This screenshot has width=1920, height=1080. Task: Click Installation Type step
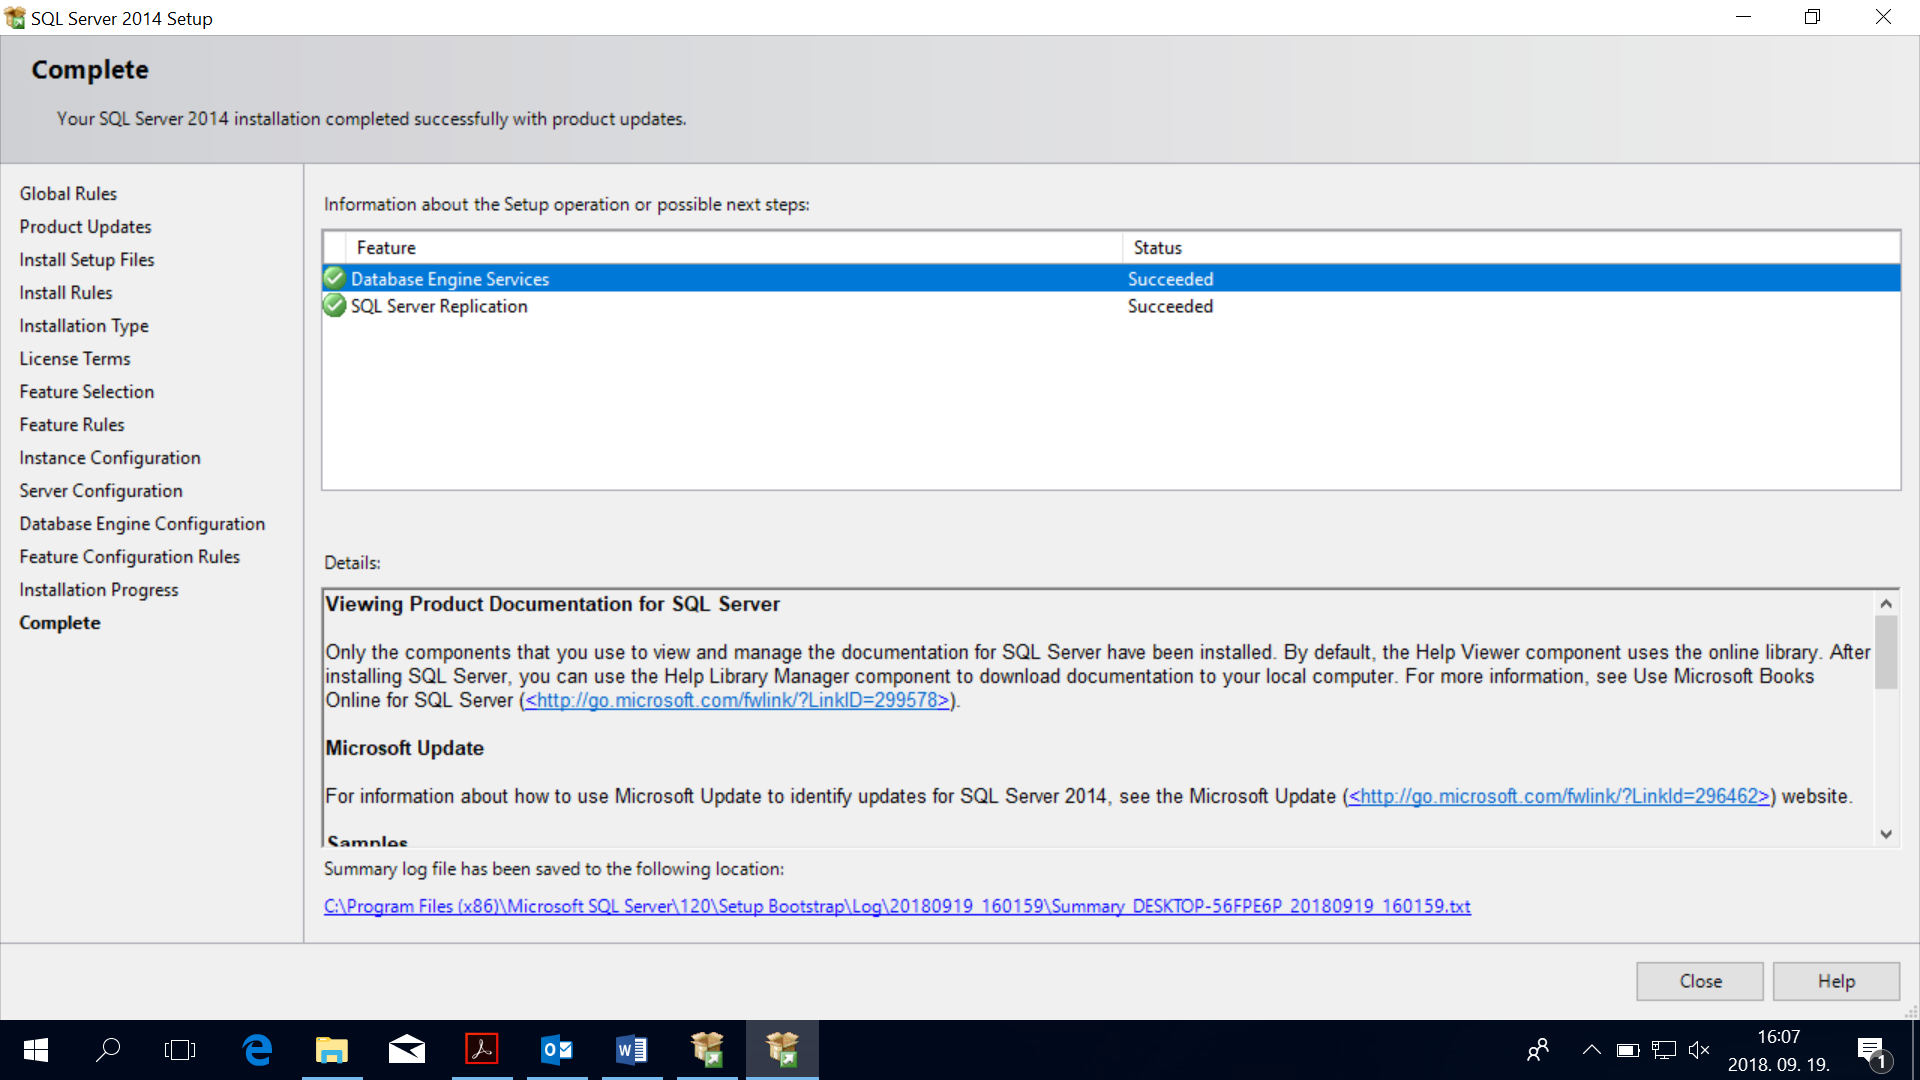click(84, 325)
